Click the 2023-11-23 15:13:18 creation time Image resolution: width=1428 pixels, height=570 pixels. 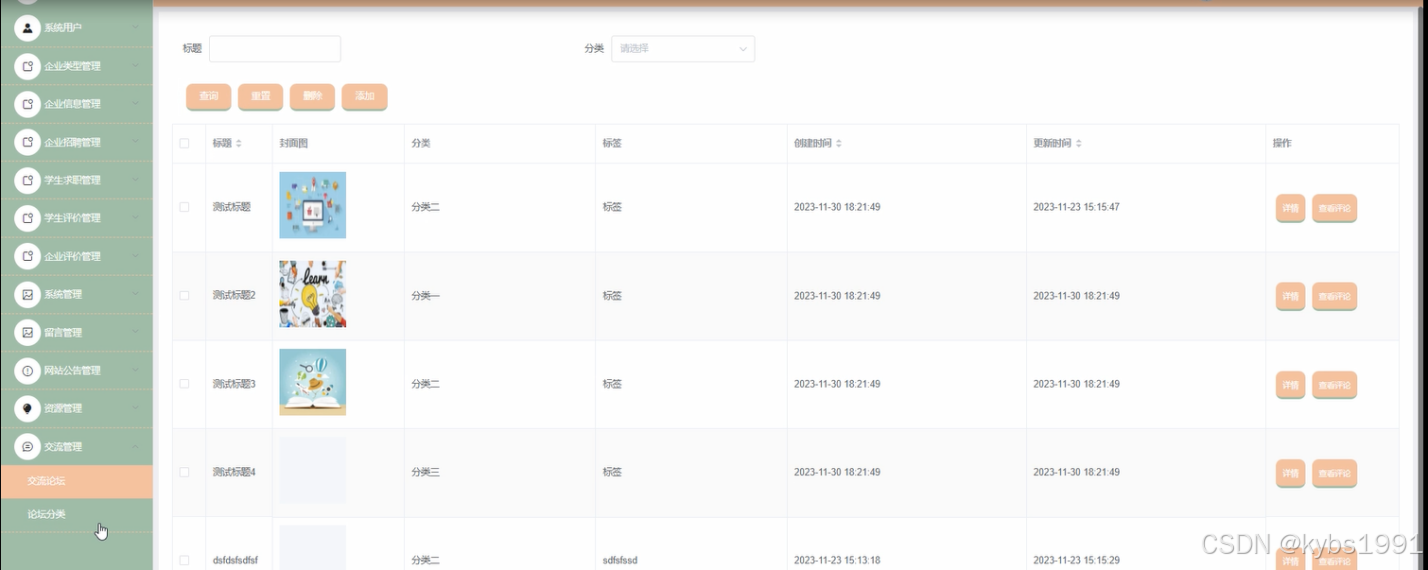click(837, 561)
